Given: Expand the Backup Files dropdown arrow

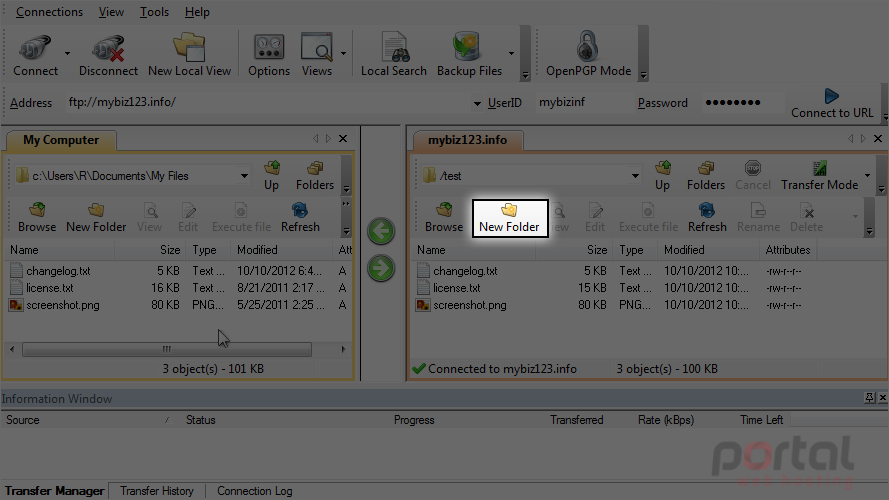Looking at the screenshot, I should pyautogui.click(x=511, y=54).
